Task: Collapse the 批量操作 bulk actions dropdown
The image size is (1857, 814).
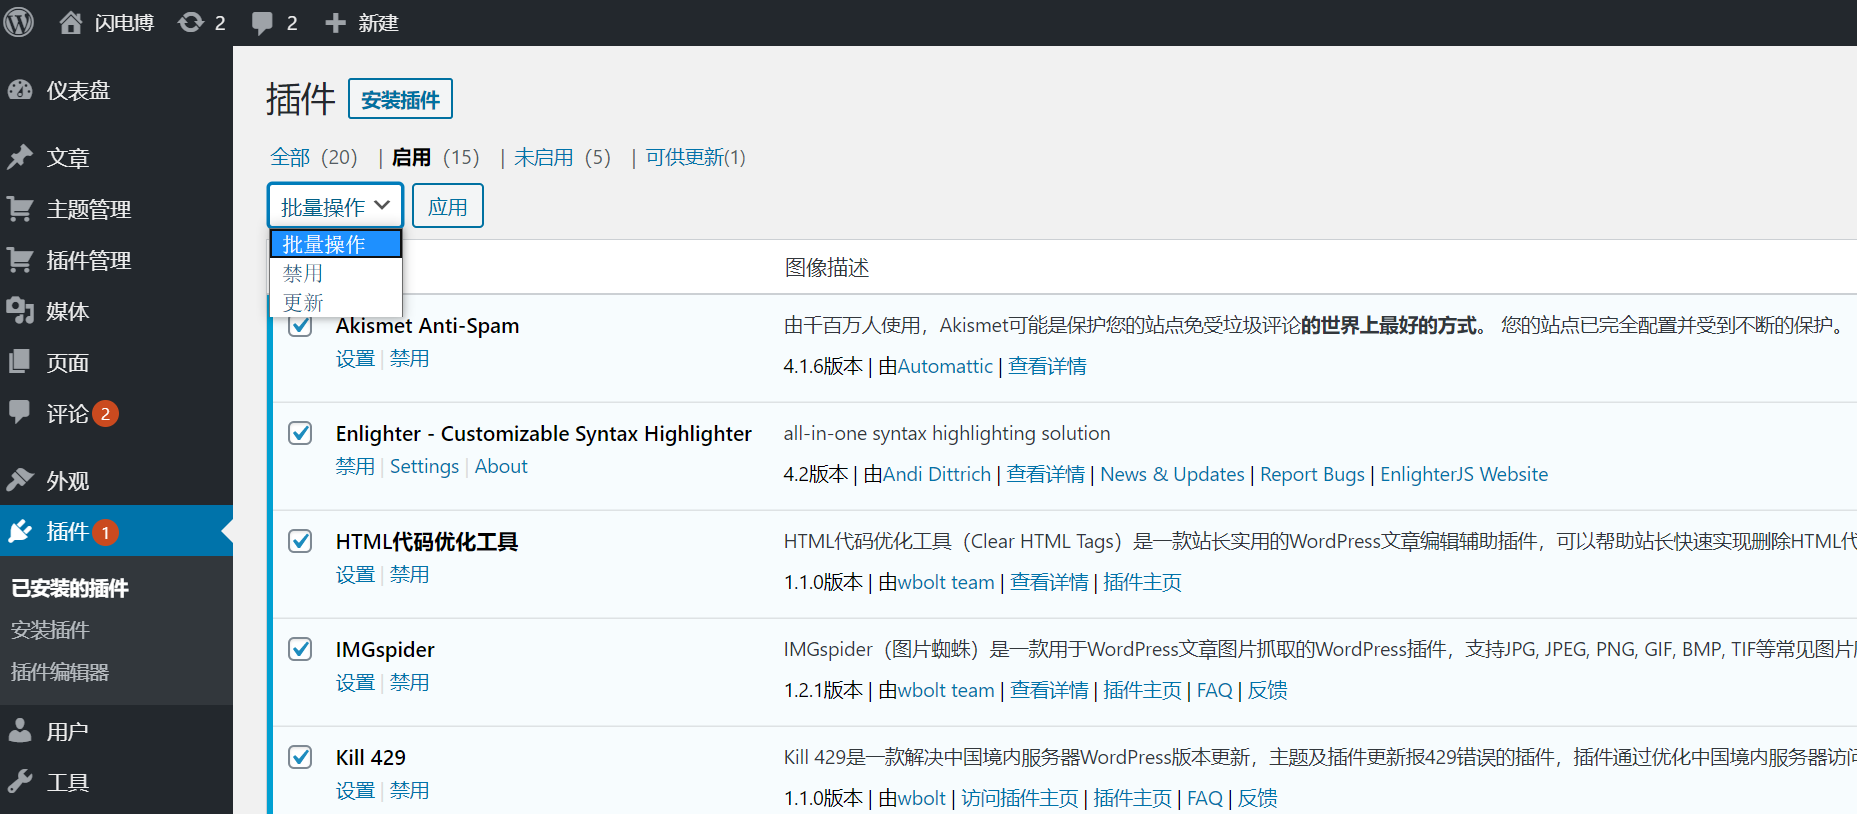Action: click(x=335, y=206)
